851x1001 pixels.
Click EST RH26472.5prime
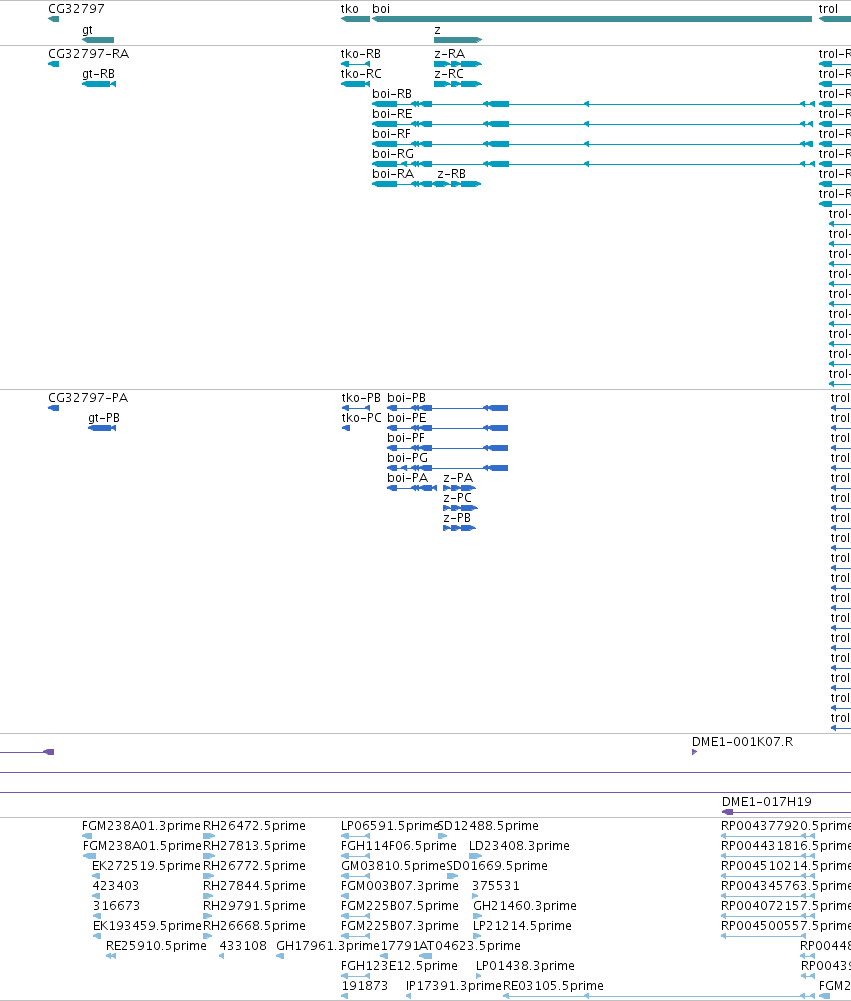click(x=209, y=836)
